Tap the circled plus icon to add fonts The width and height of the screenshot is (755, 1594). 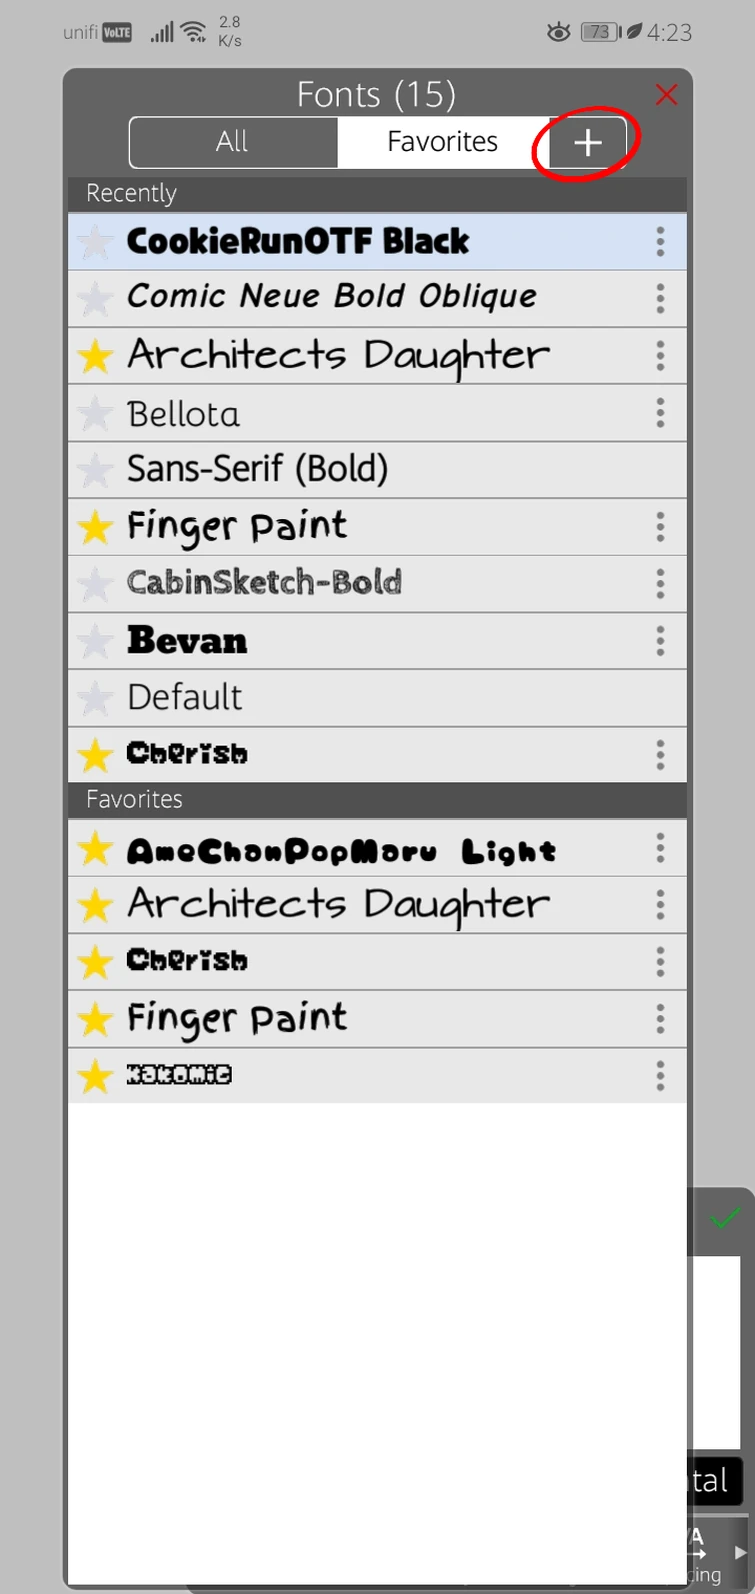[x=586, y=142]
